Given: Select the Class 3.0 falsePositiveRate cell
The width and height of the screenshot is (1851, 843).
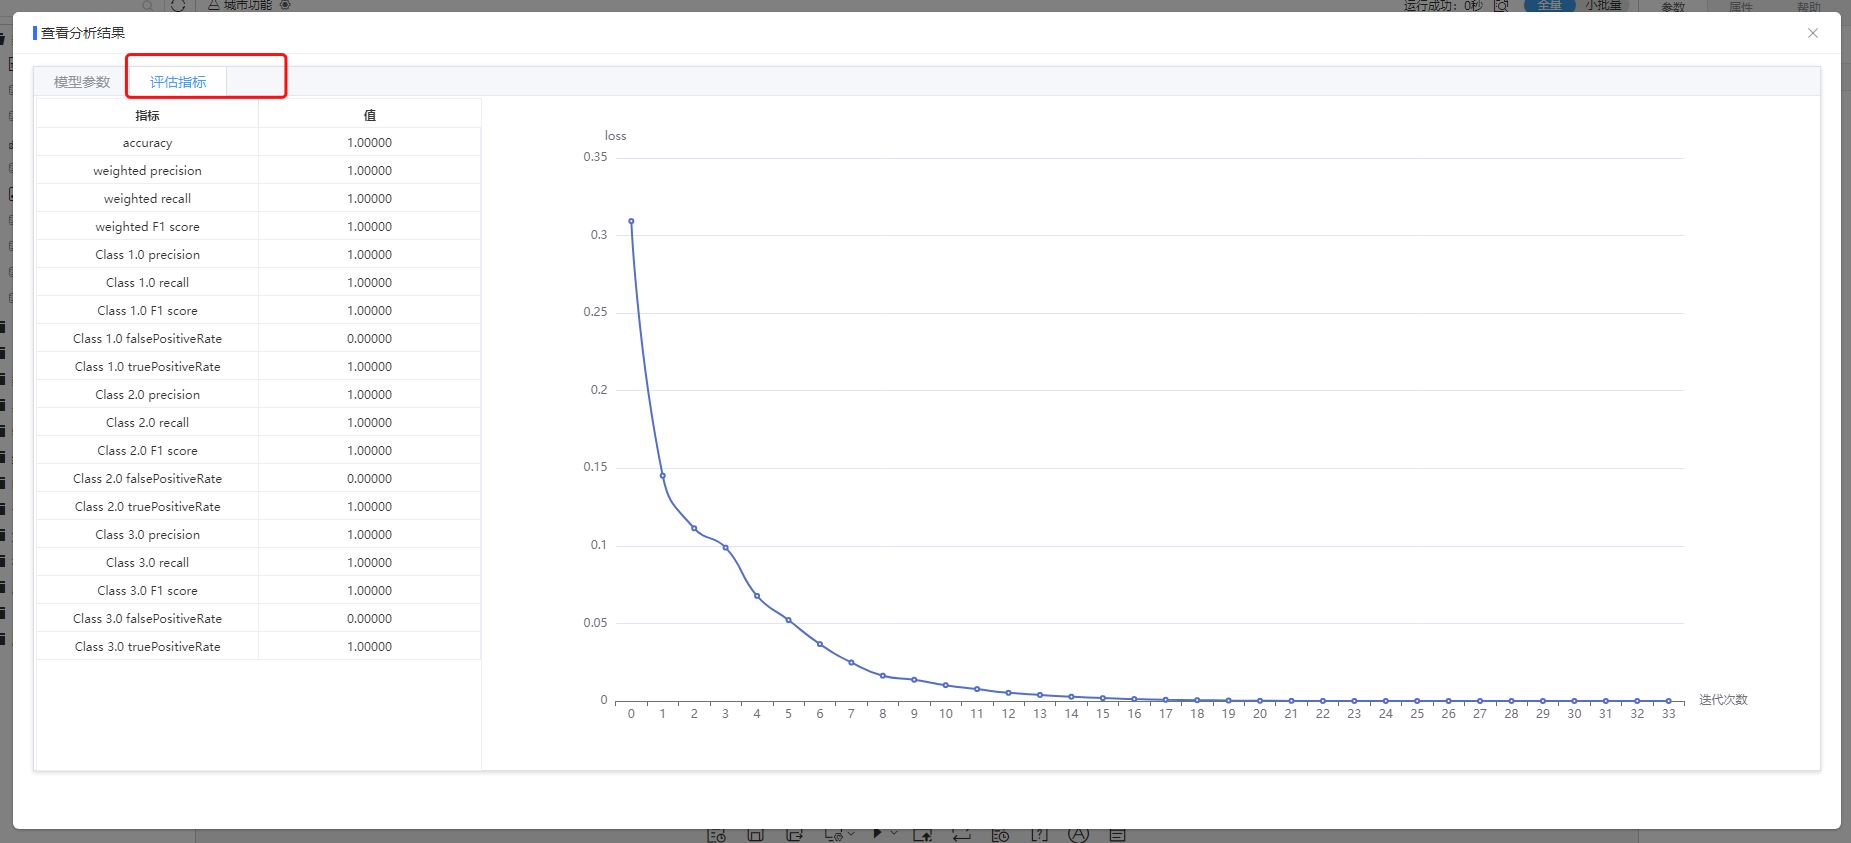Looking at the screenshot, I should click(147, 619).
